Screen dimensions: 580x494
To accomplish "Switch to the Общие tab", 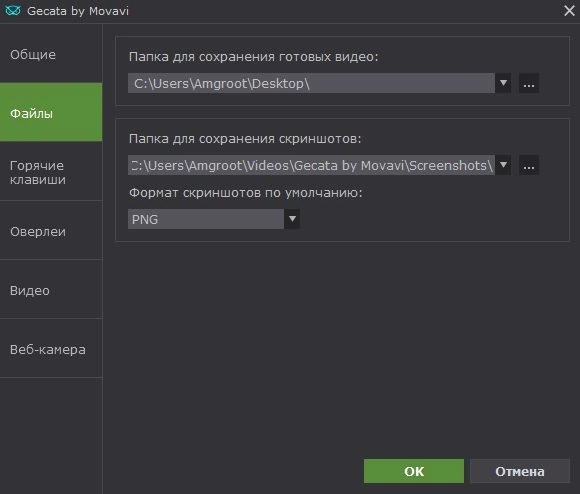I will pyautogui.click(x=51, y=54).
